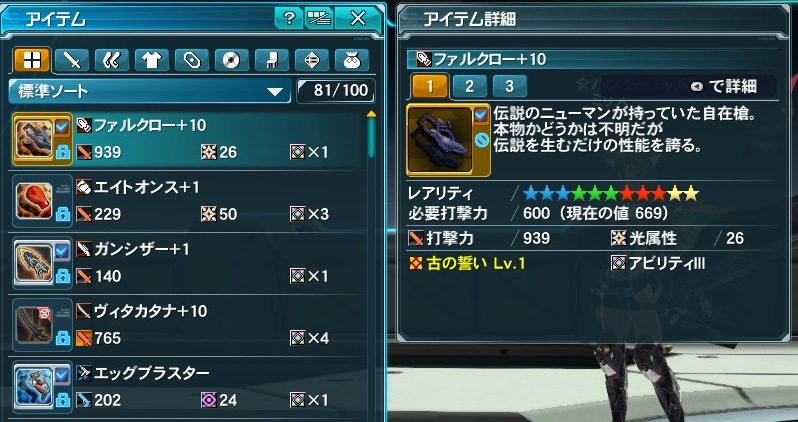Switch to detail page tab 2
The image size is (798, 422).
point(469,87)
